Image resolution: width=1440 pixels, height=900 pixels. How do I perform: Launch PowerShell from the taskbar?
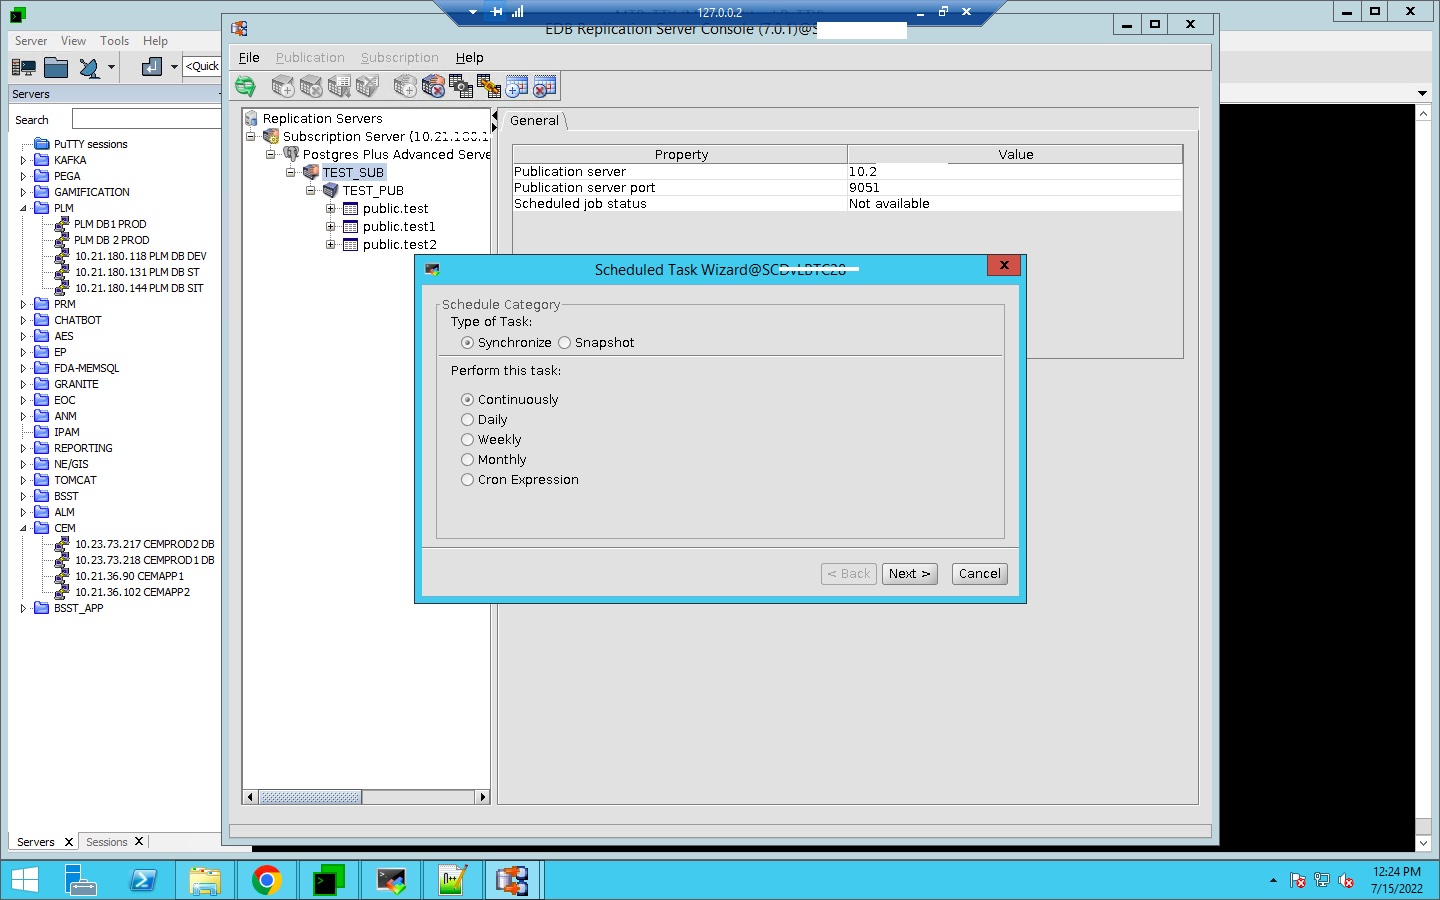tap(143, 880)
